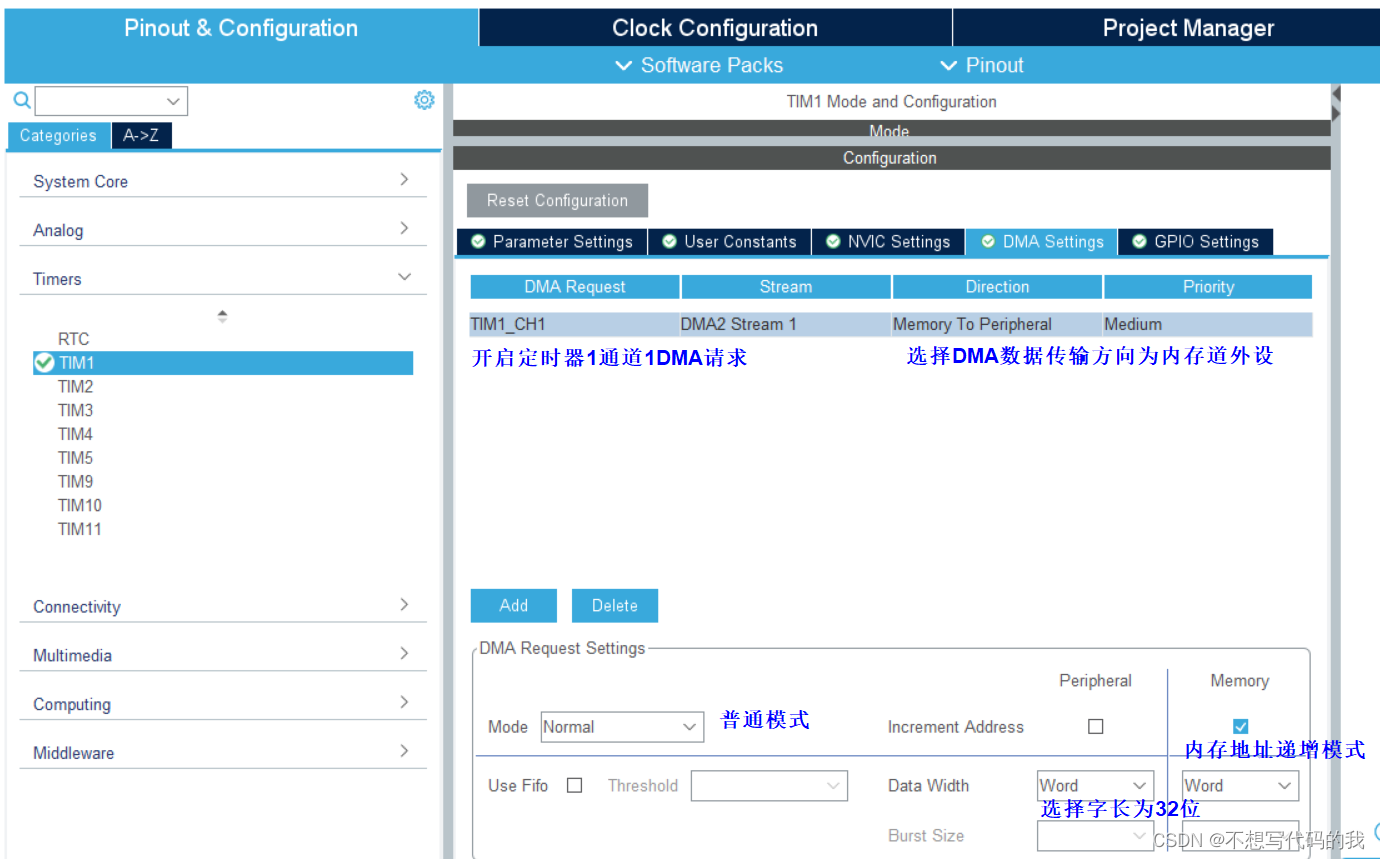Screen dimensions: 1380x859
Task: Click the Configuration section bar
Action: tap(891, 158)
